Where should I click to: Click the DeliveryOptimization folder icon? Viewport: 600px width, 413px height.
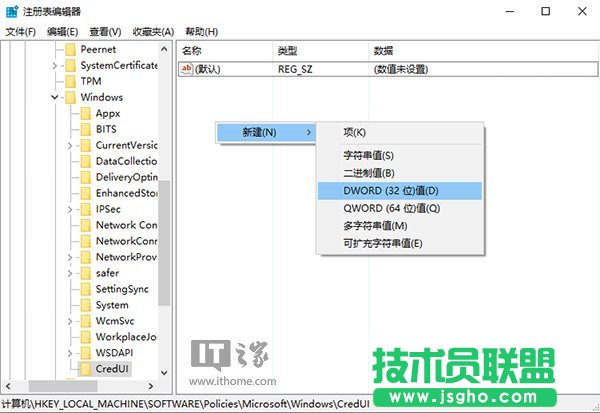coord(86,177)
